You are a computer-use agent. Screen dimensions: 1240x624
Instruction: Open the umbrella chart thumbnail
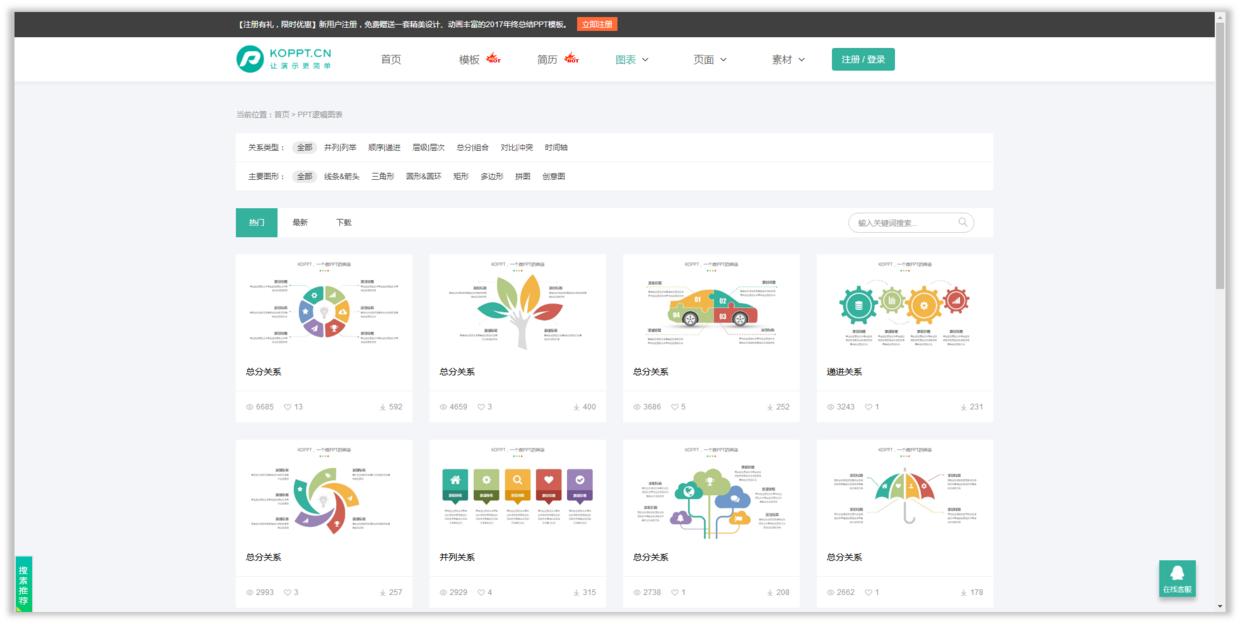coord(905,491)
